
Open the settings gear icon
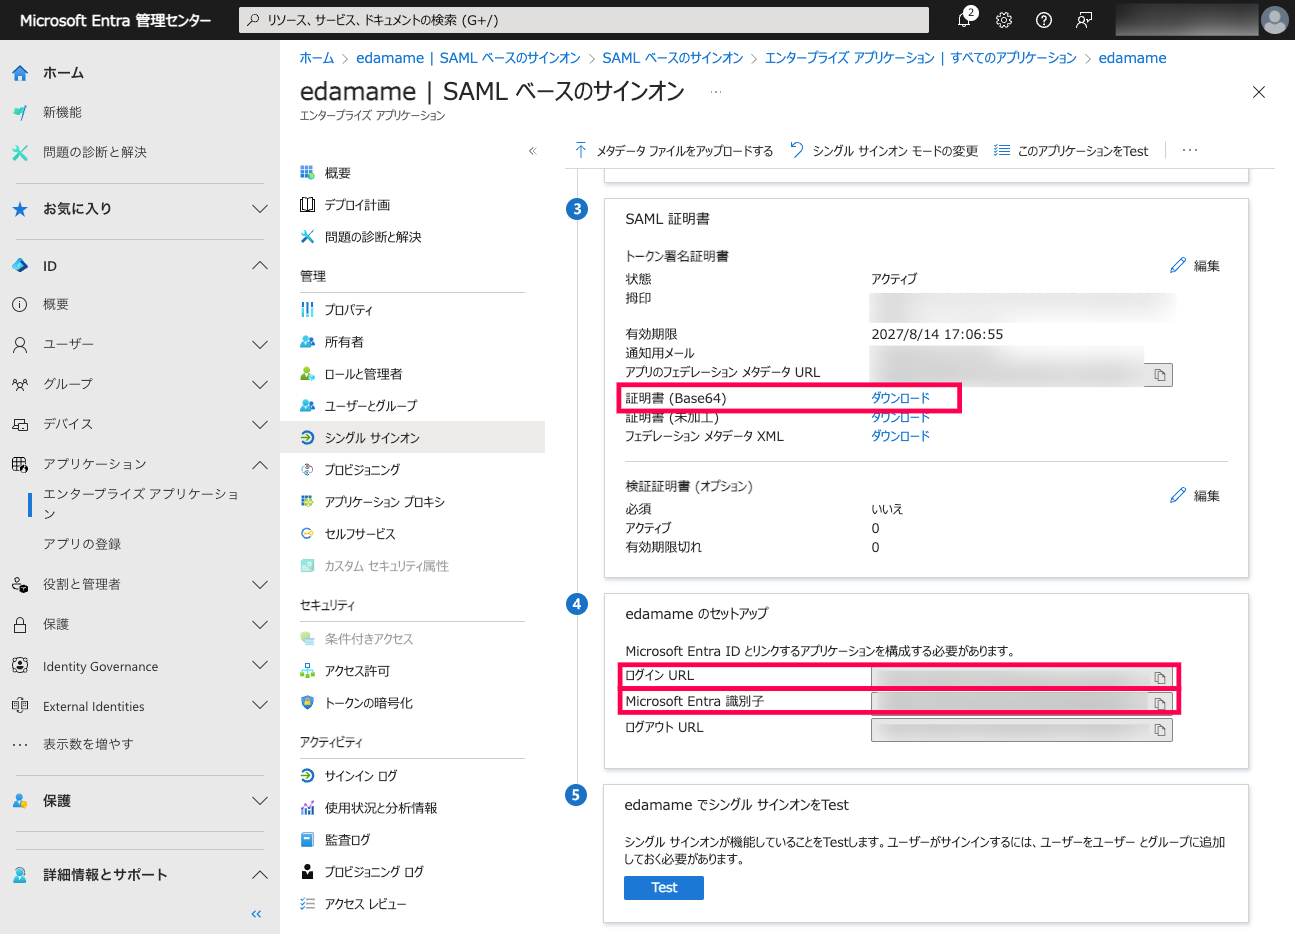pyautogui.click(x=1004, y=20)
